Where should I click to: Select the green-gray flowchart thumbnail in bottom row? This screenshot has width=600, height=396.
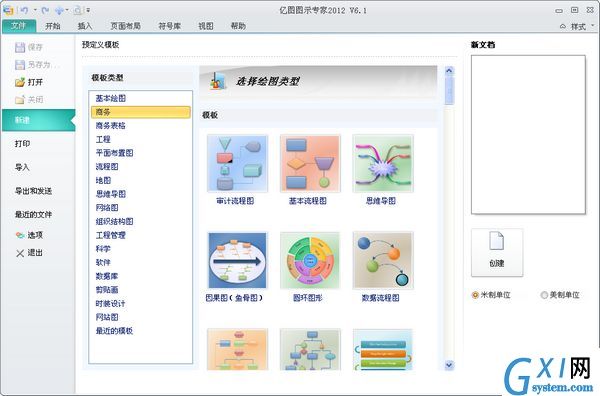pyautogui.click(x=310, y=349)
